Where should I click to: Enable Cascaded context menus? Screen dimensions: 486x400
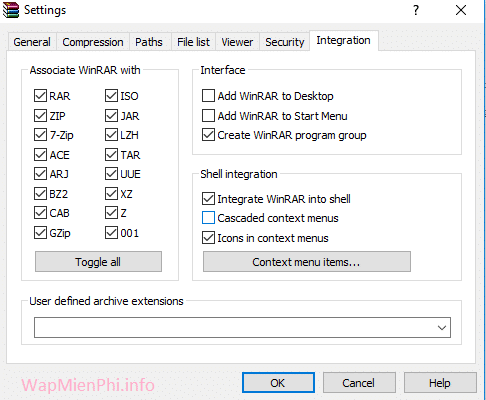tap(208, 218)
